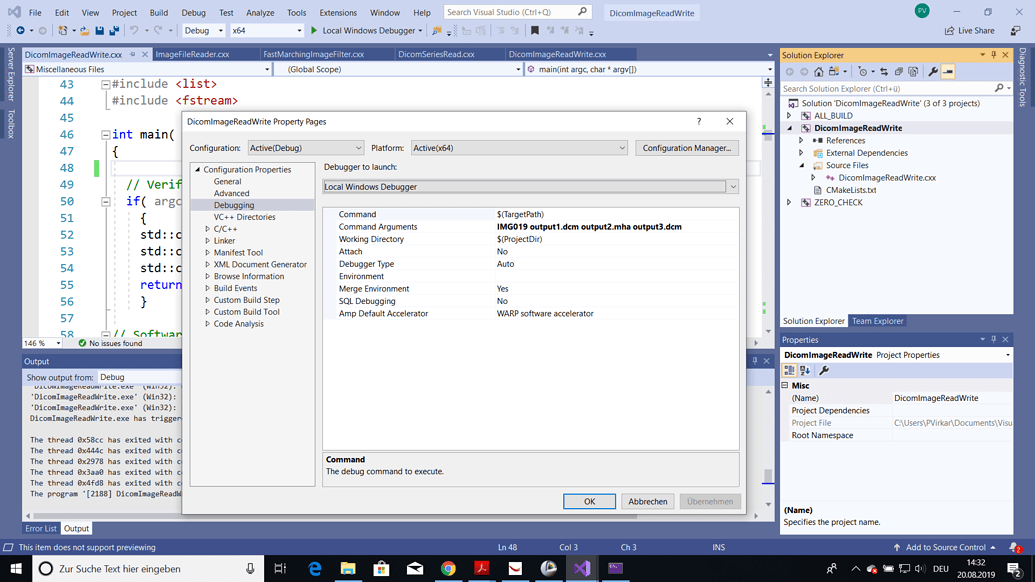Select the Sync with Active Document icon
The width and height of the screenshot is (1035, 582).
tap(885, 71)
